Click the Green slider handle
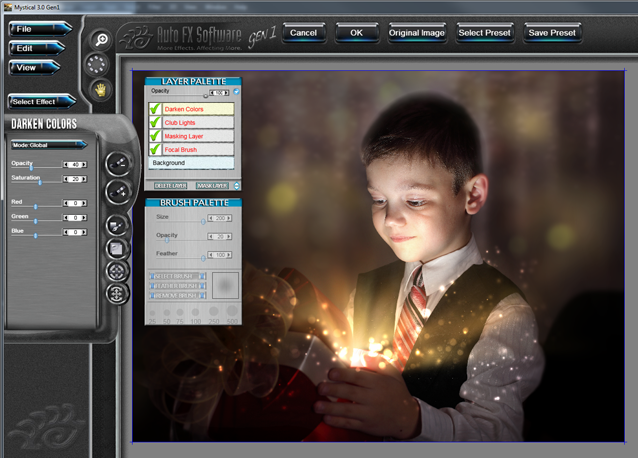638x458 pixels. tap(36, 221)
